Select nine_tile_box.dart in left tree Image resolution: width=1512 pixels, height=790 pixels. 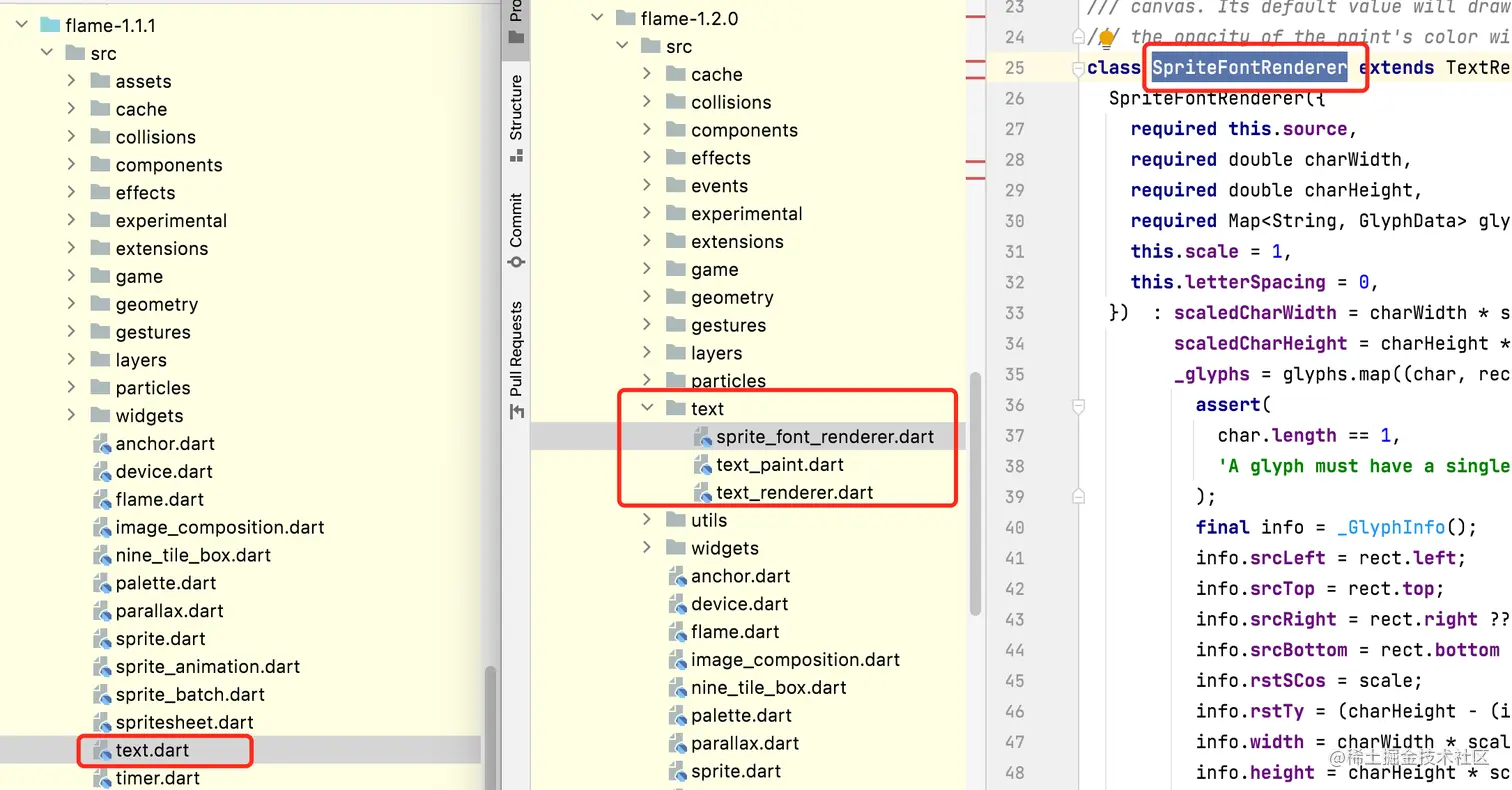(x=193, y=555)
